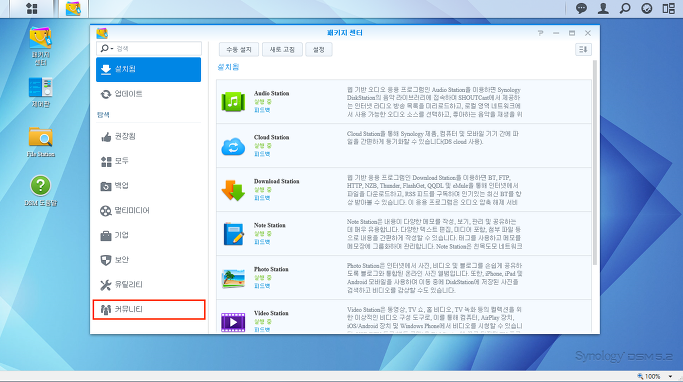Open feed link under Photo Station
Image resolution: width=683 pixels, height=382 pixels.
(262, 286)
